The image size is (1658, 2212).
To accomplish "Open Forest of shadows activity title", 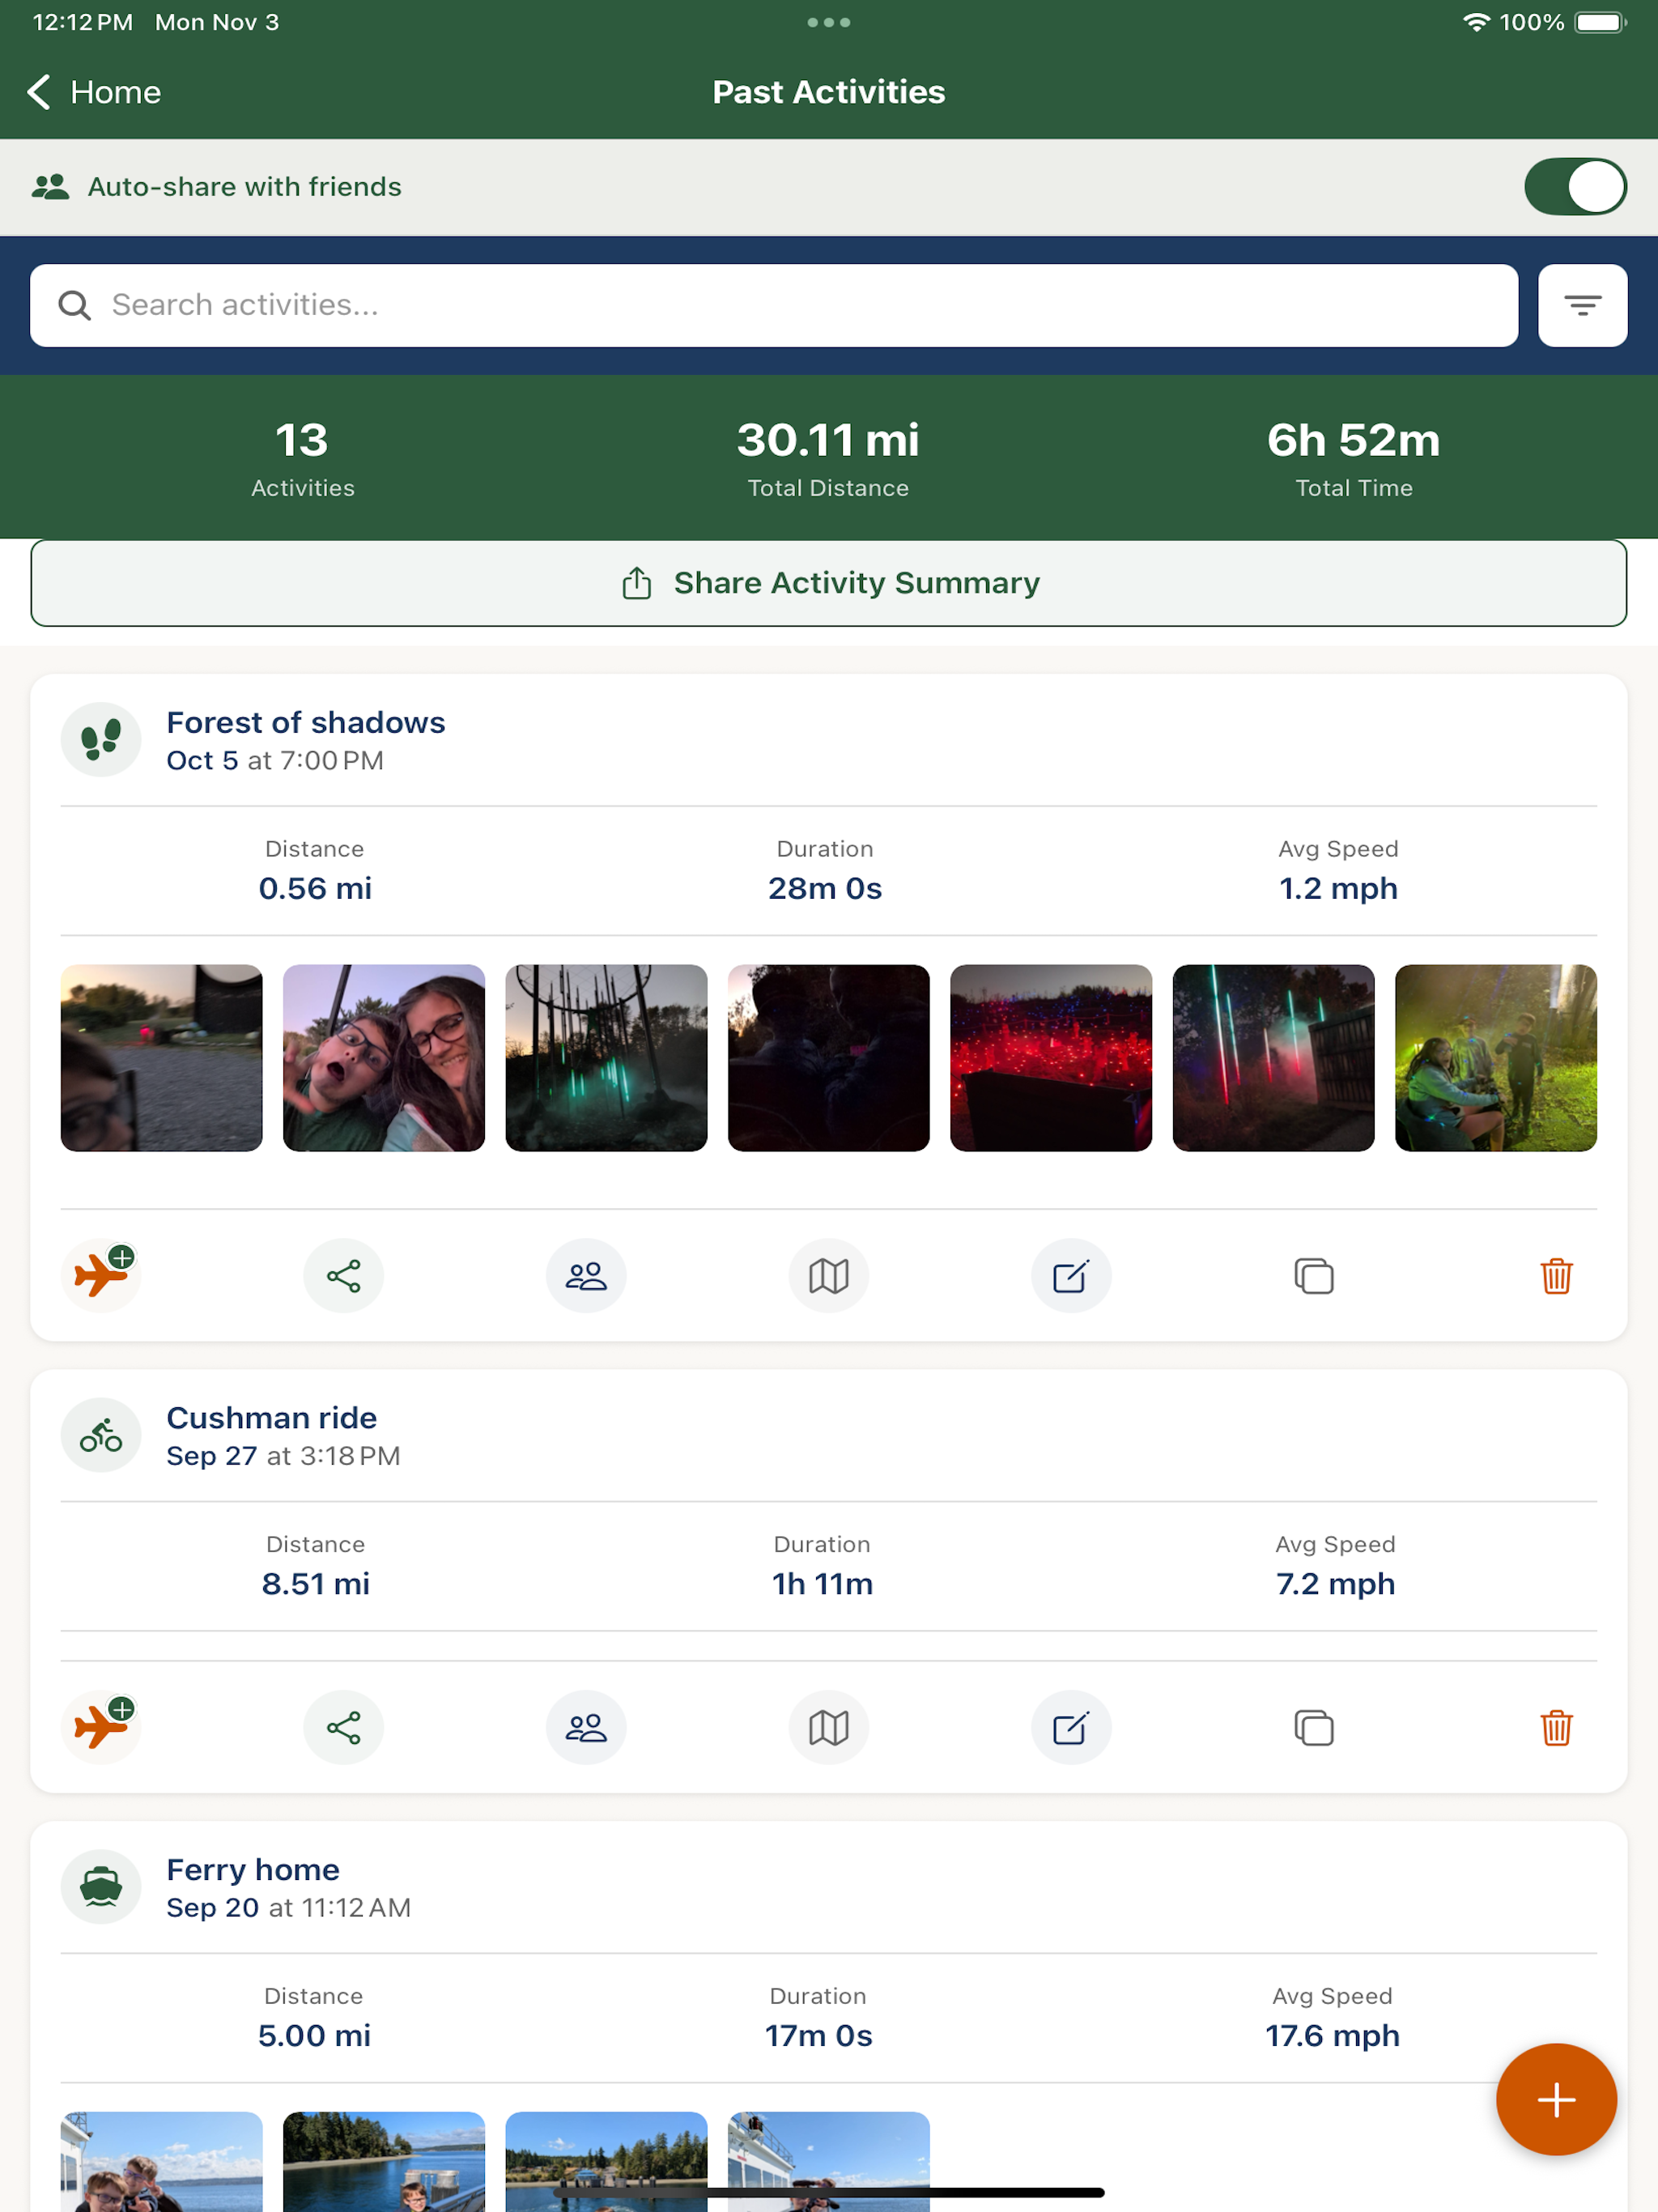I will pos(306,722).
